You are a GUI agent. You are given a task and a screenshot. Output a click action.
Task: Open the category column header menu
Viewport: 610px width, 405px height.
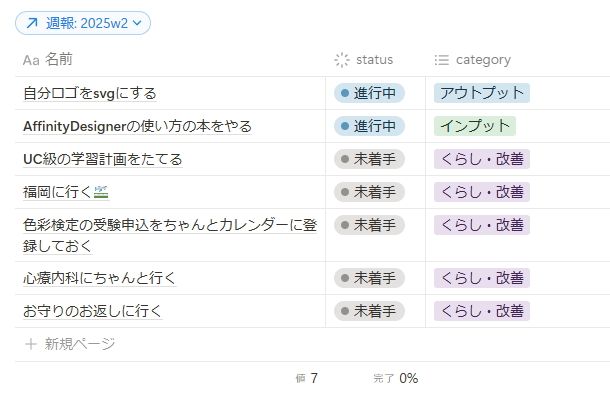(483, 60)
